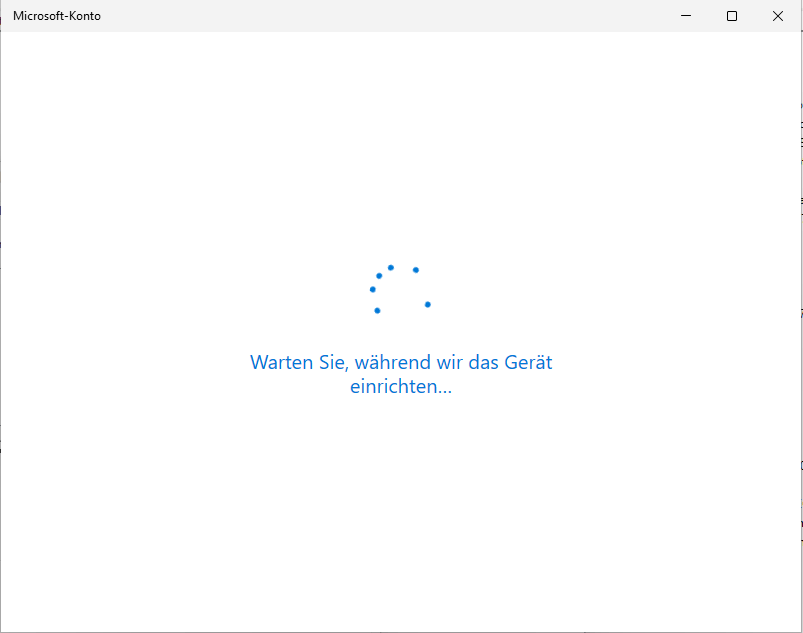The width and height of the screenshot is (803, 633).
Task: Click the bottom-left dot of the spinner
Action: 377,310
